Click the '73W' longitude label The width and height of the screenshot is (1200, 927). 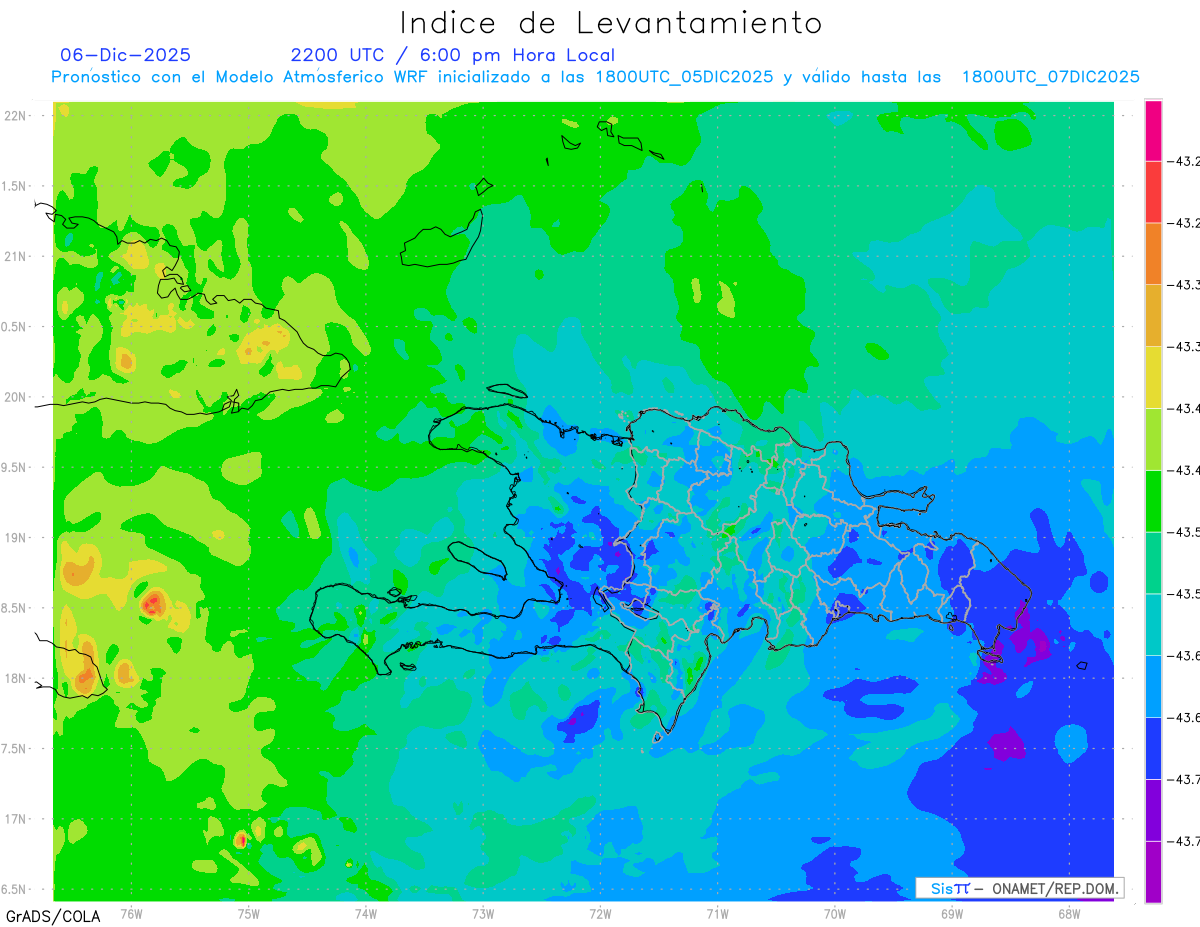pyautogui.click(x=483, y=913)
